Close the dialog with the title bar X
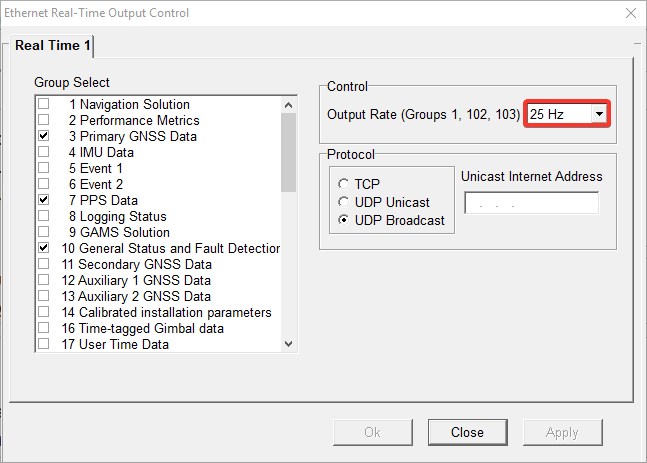The width and height of the screenshot is (647, 463). [x=629, y=13]
